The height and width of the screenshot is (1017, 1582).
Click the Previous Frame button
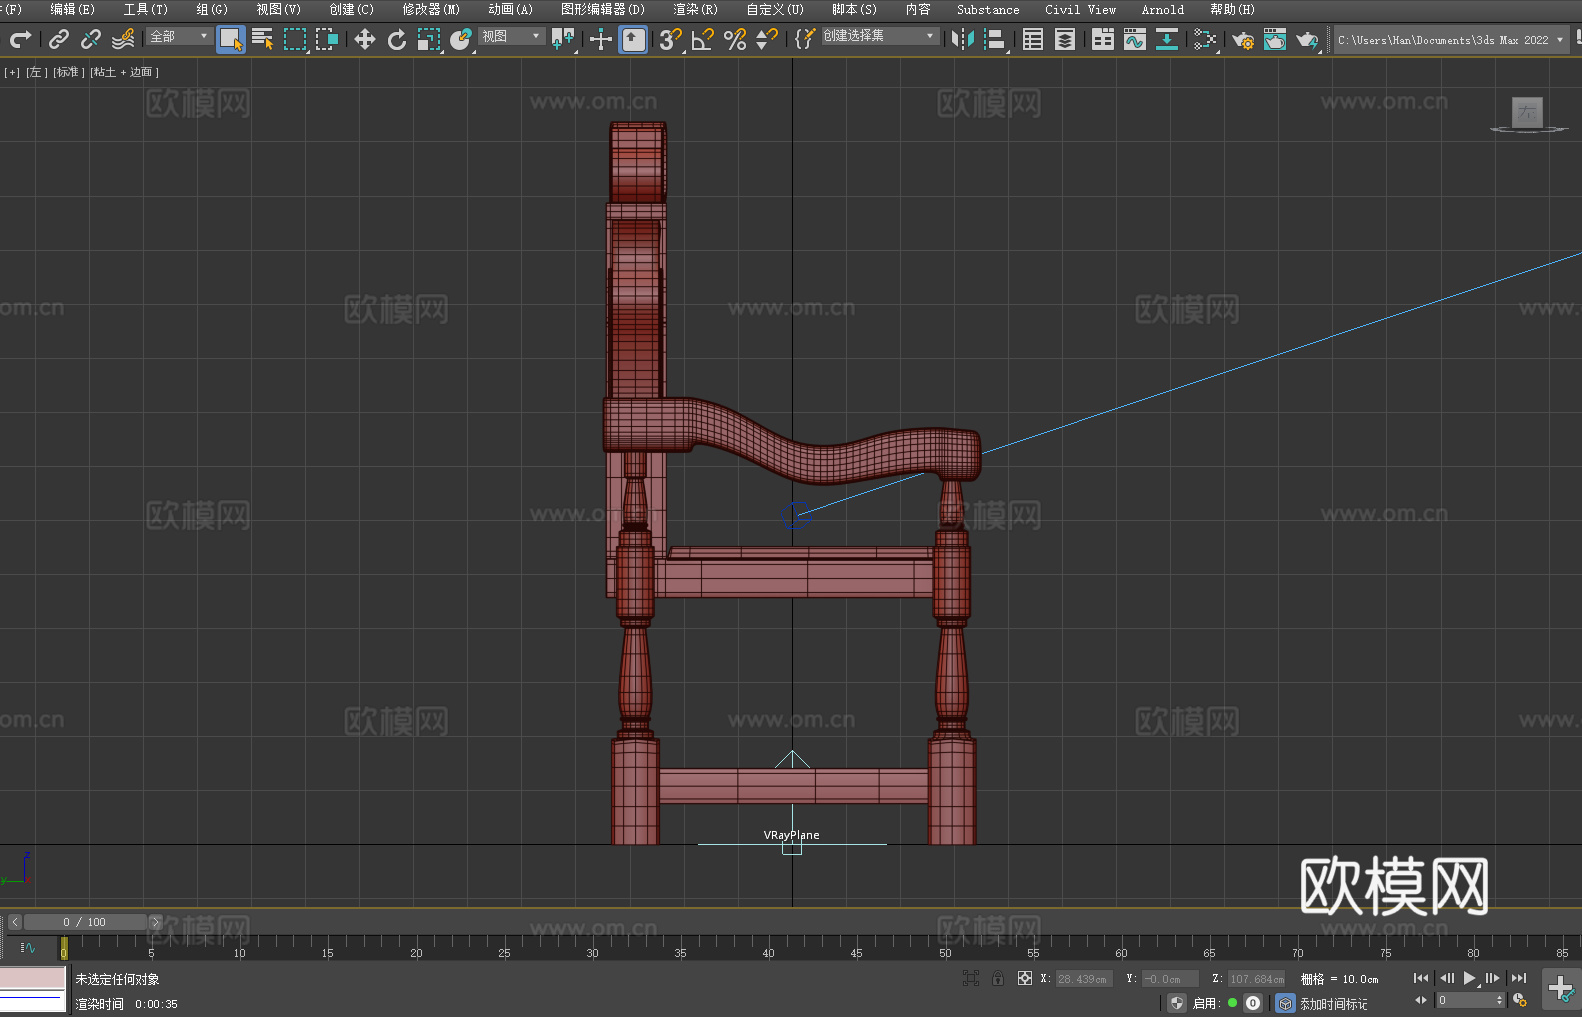[x=1446, y=978]
